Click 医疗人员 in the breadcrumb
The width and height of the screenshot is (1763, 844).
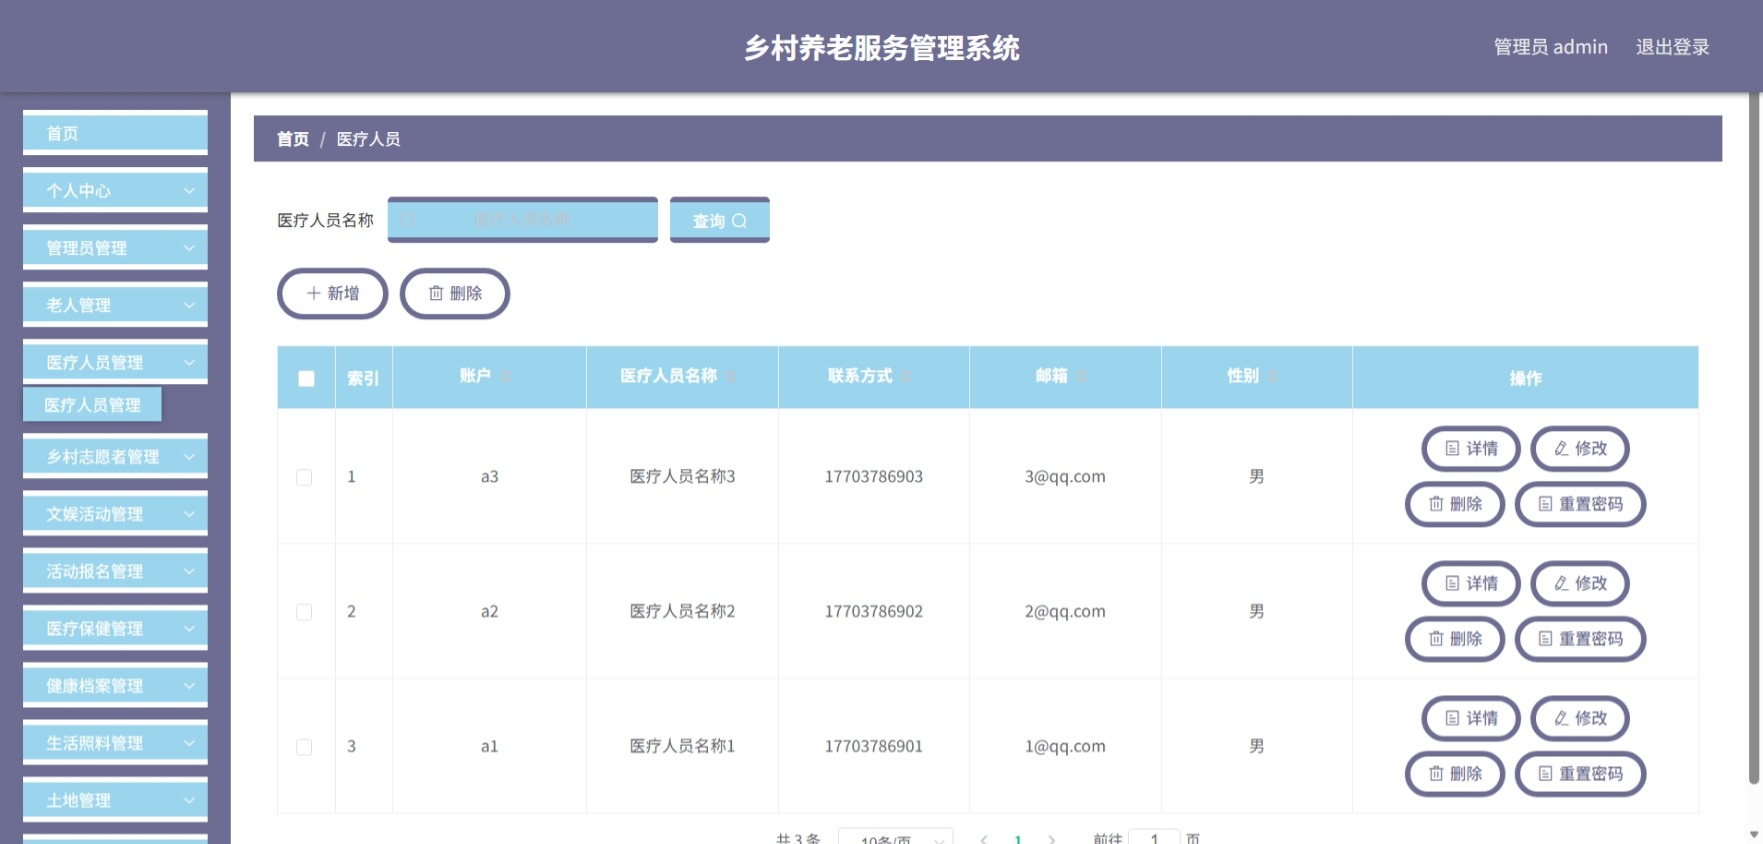pyautogui.click(x=368, y=139)
